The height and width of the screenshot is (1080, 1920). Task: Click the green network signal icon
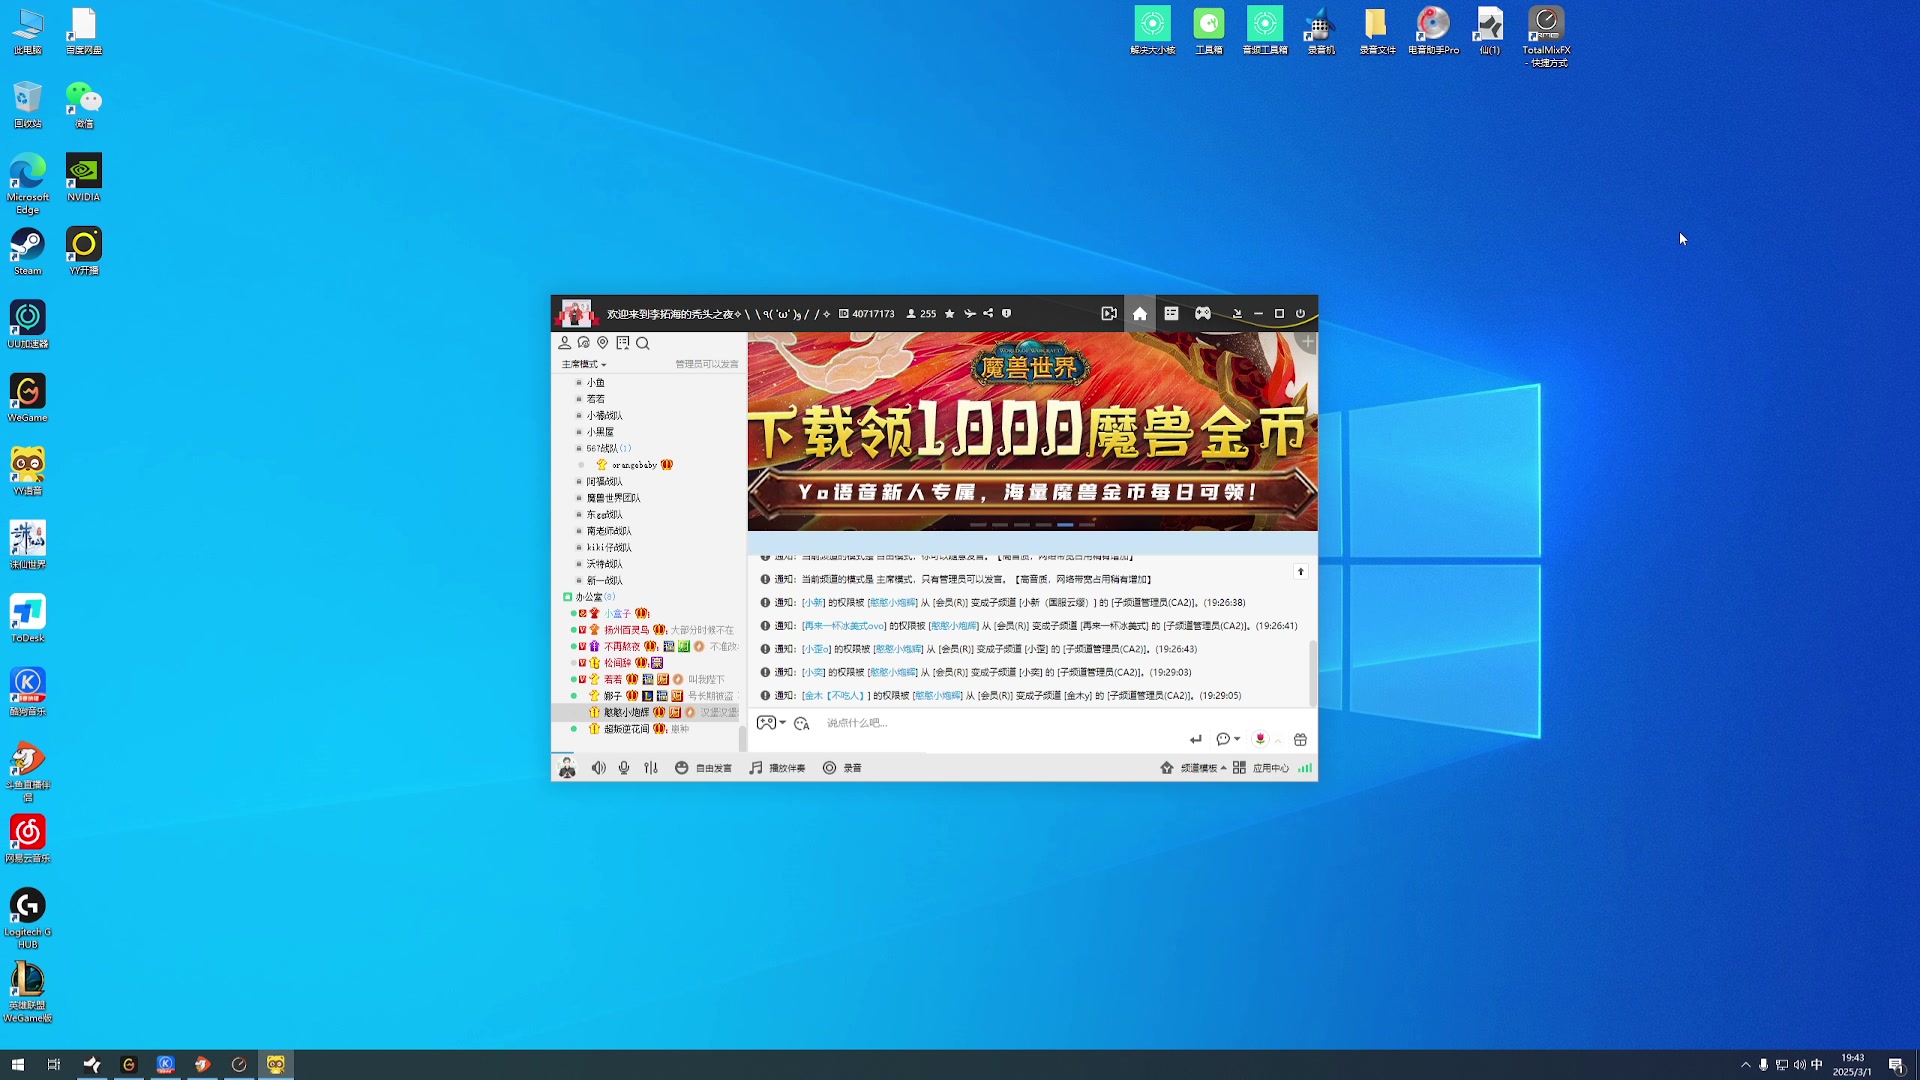click(1305, 768)
